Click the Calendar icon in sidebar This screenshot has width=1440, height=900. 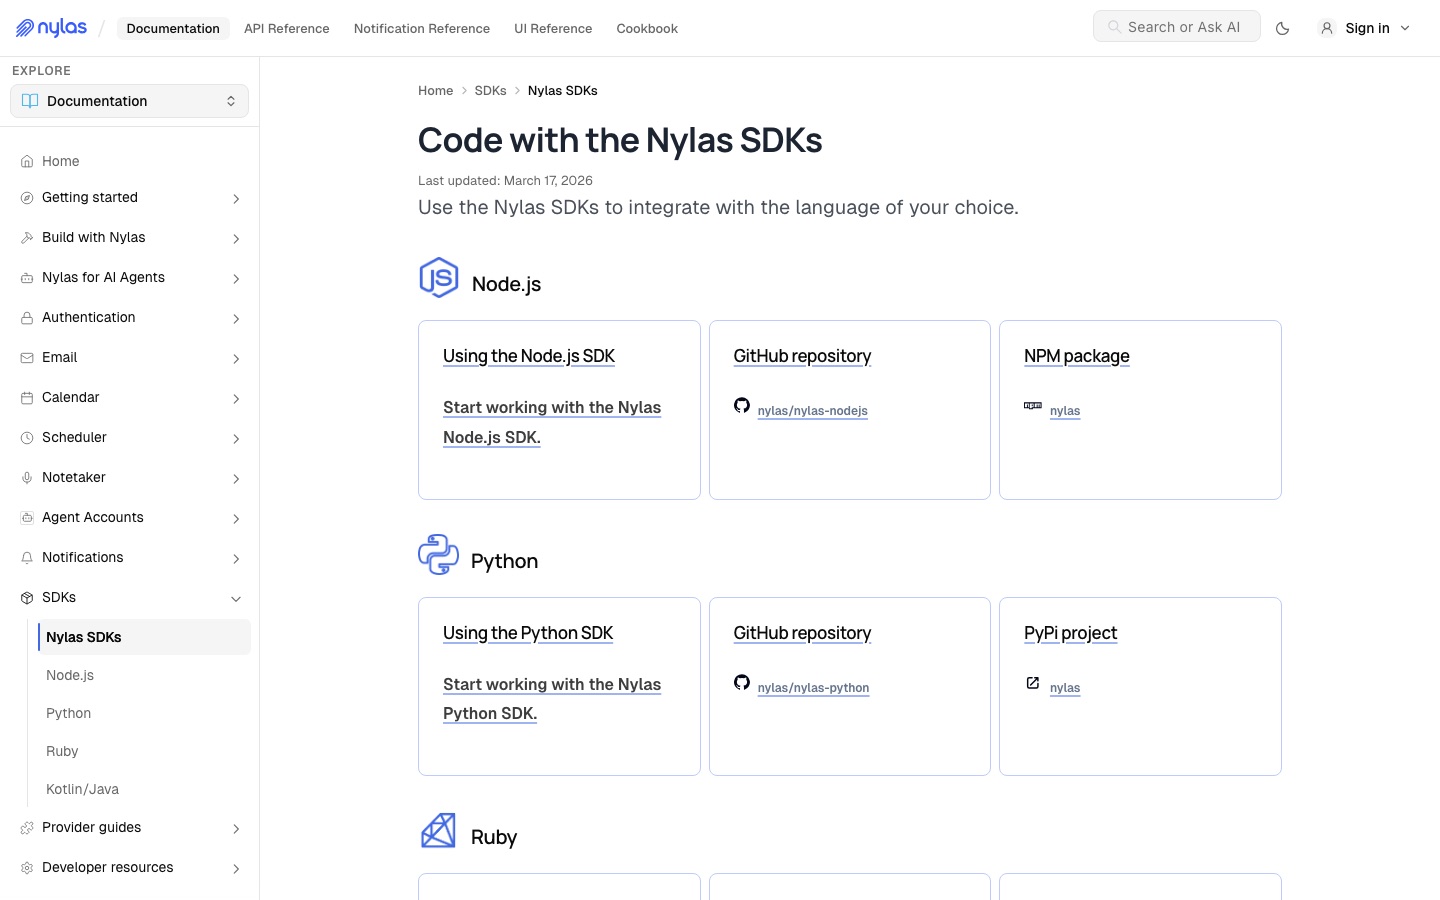[27, 397]
